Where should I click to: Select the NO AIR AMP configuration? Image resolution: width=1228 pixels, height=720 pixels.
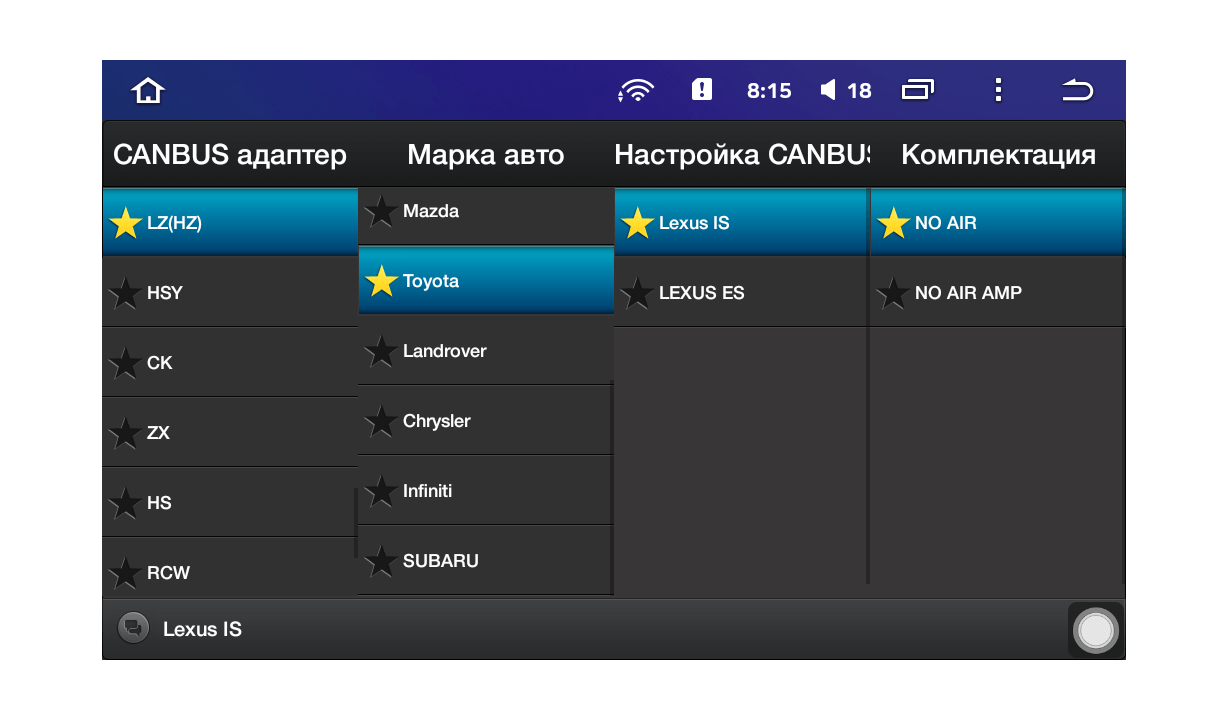[998, 292]
